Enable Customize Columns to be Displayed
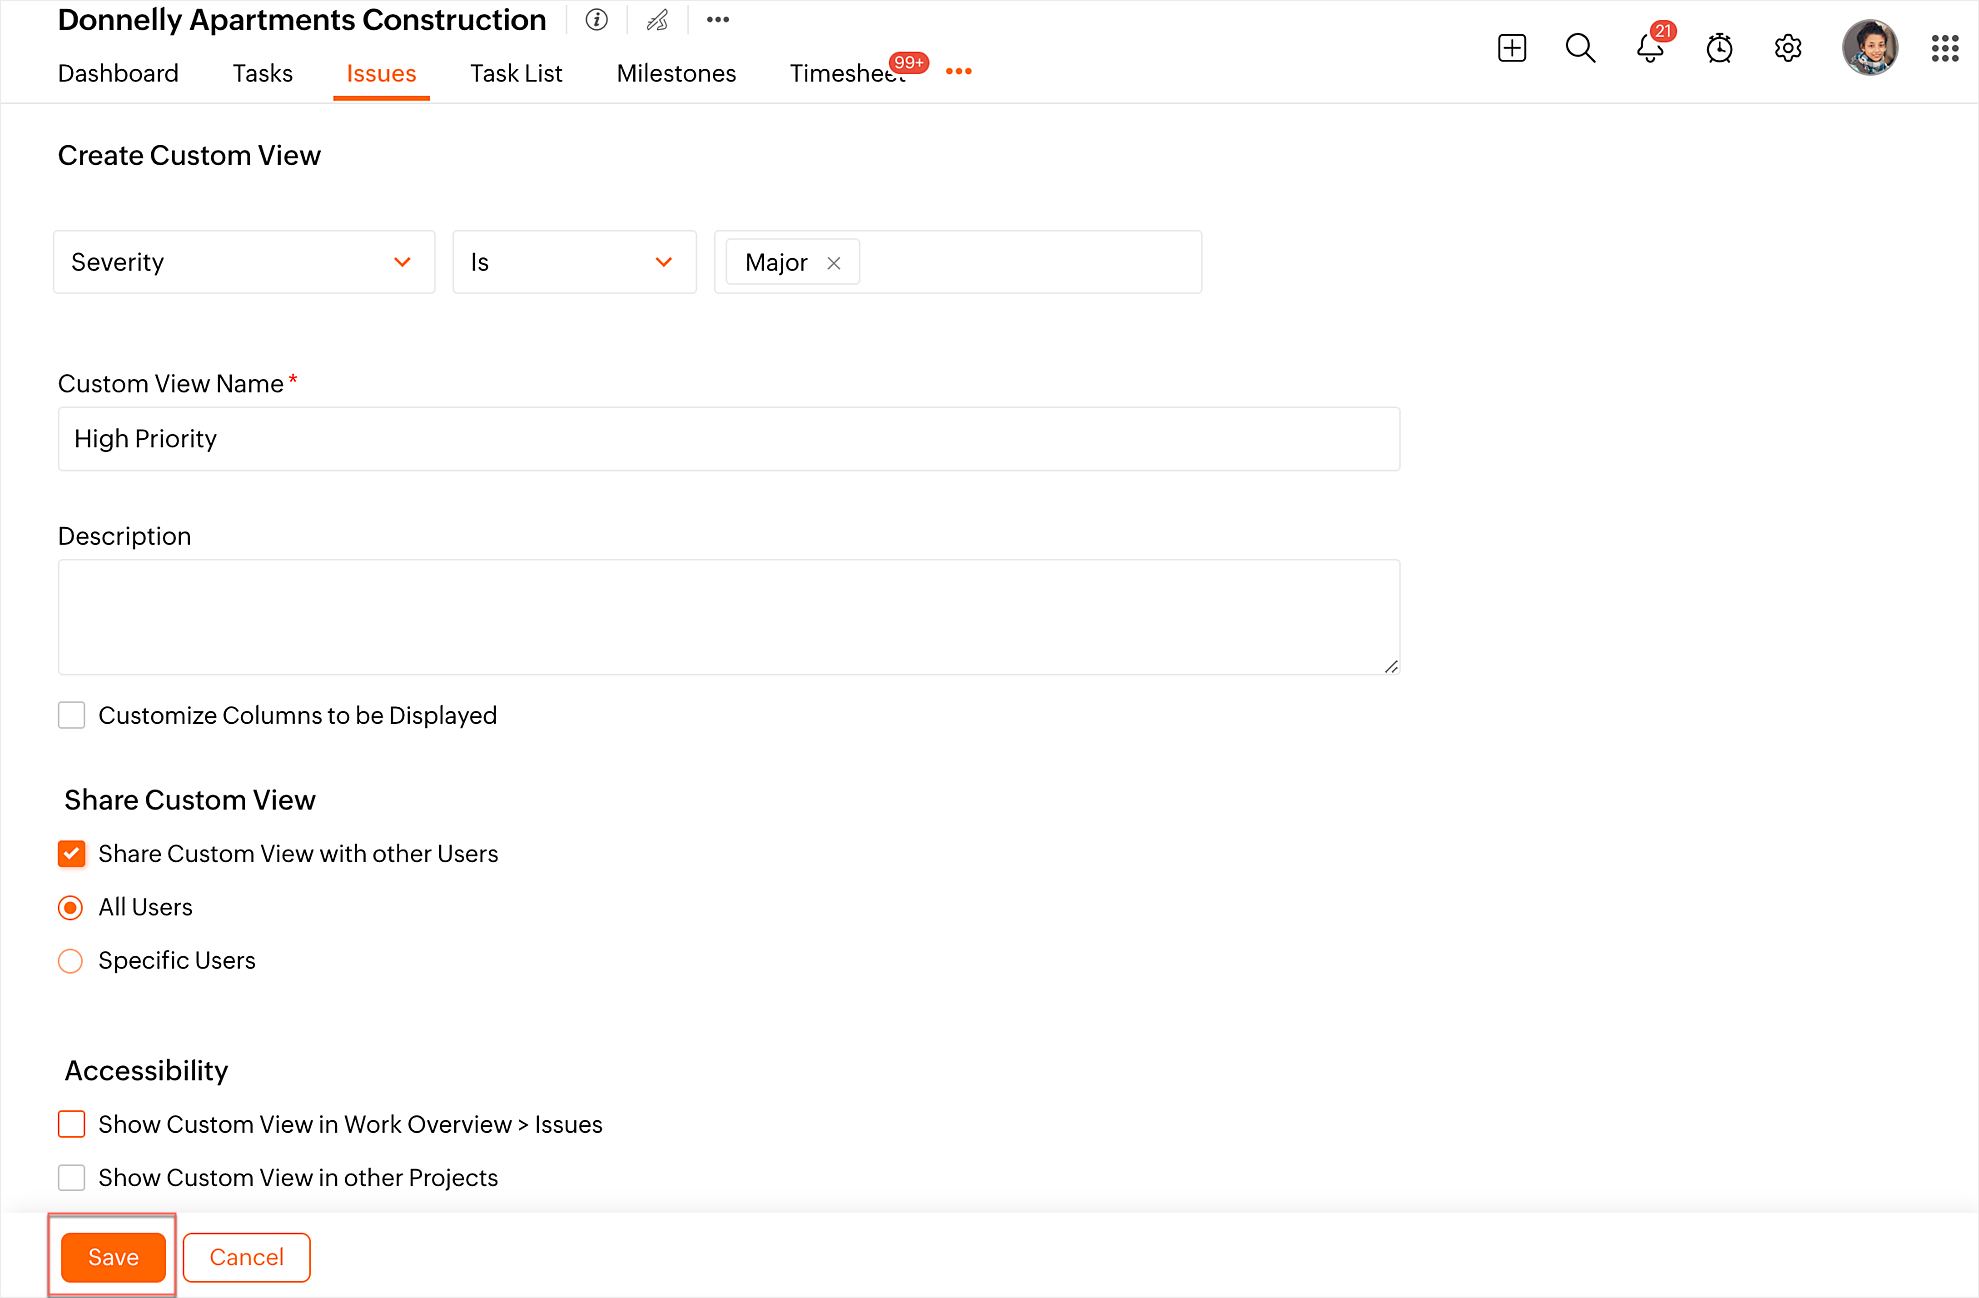Screen dimensions: 1979x1298 tap(72, 715)
